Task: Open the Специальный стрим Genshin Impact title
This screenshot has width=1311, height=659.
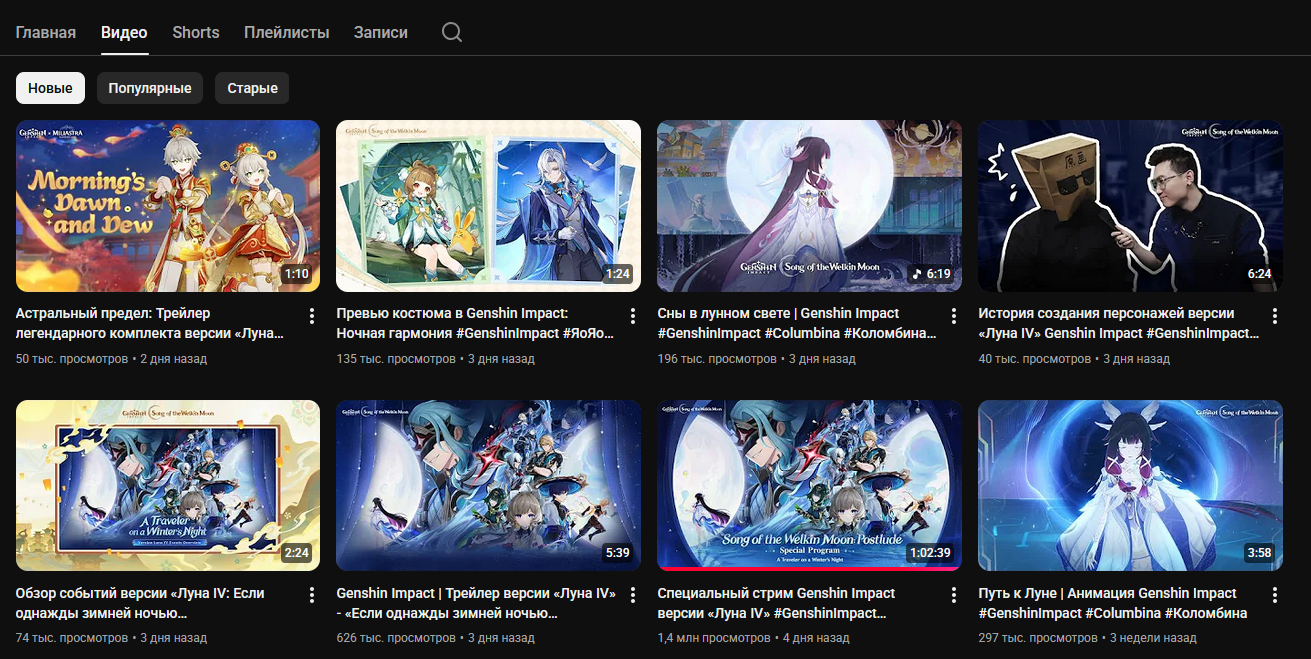Action: [x=776, y=603]
